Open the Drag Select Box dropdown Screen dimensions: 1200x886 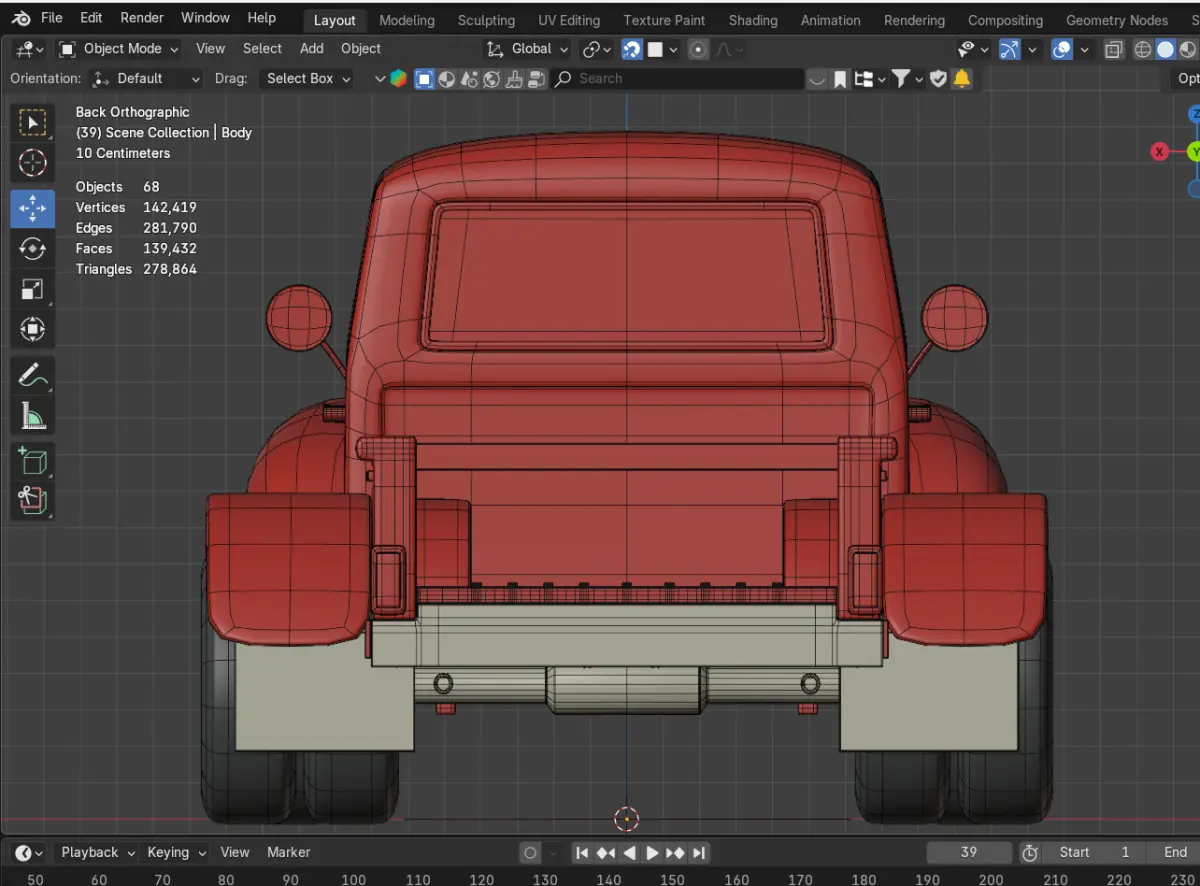point(309,78)
